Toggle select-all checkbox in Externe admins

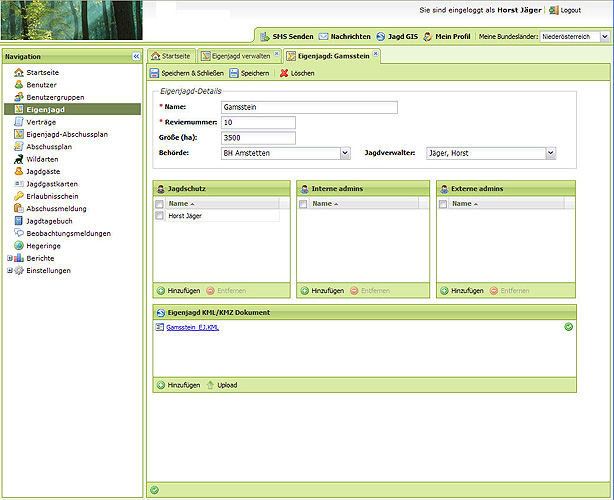point(443,204)
